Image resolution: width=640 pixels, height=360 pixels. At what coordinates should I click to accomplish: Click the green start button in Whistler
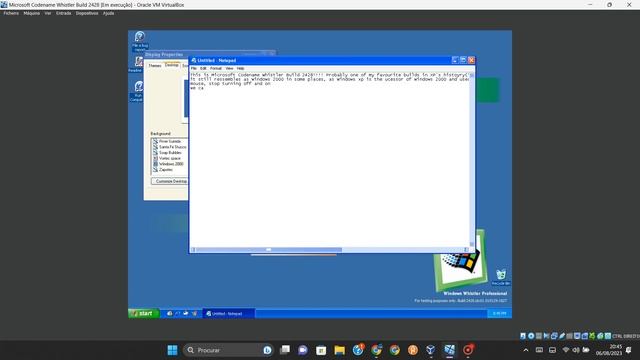143,313
